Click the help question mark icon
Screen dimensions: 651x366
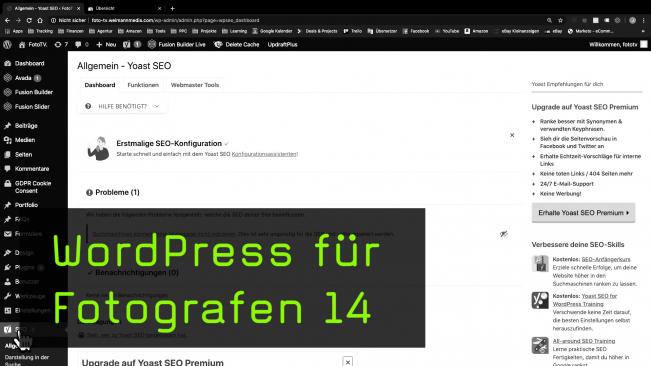pyautogui.click(x=88, y=106)
